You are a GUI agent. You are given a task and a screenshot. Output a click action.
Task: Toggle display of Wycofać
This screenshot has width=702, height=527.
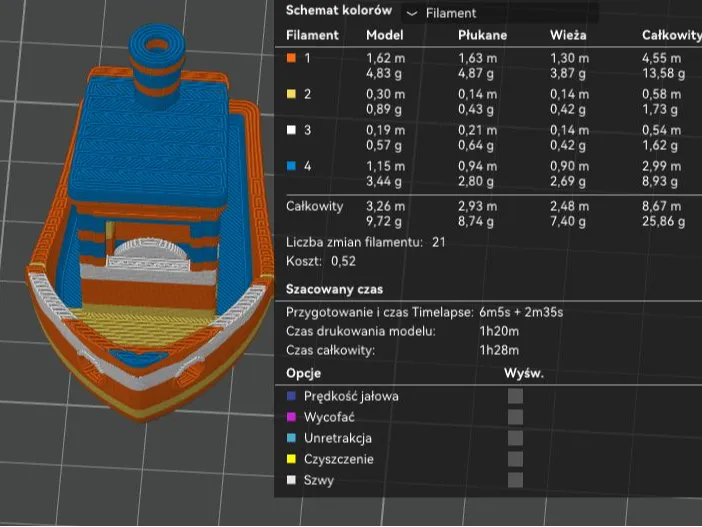click(x=515, y=417)
